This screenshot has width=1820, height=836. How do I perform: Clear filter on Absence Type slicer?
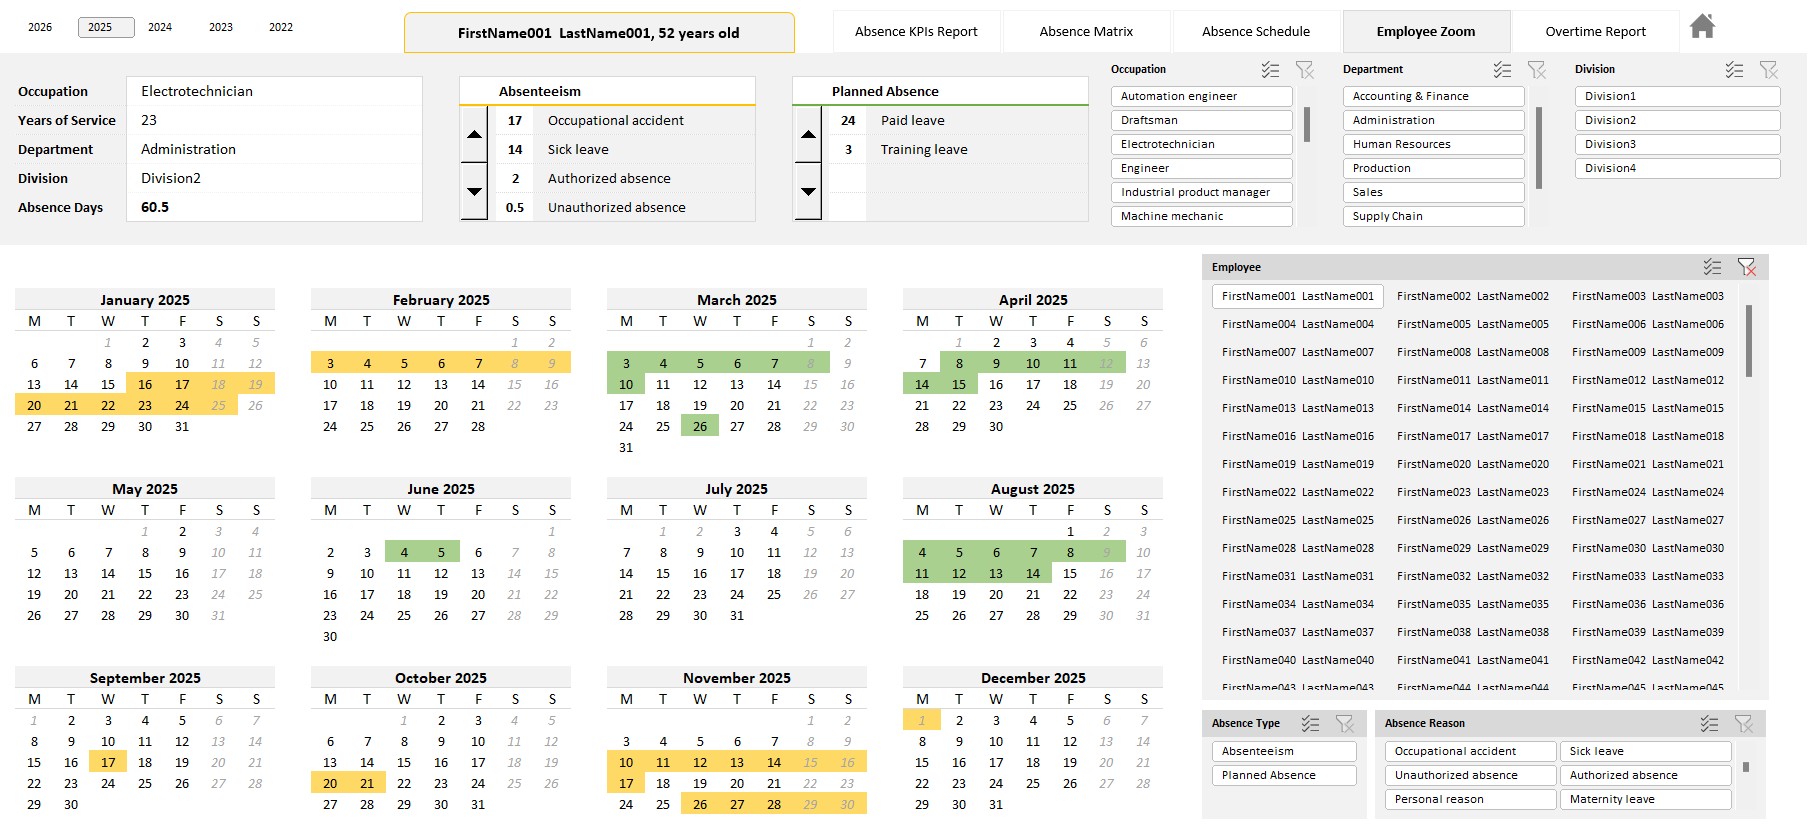click(1344, 723)
